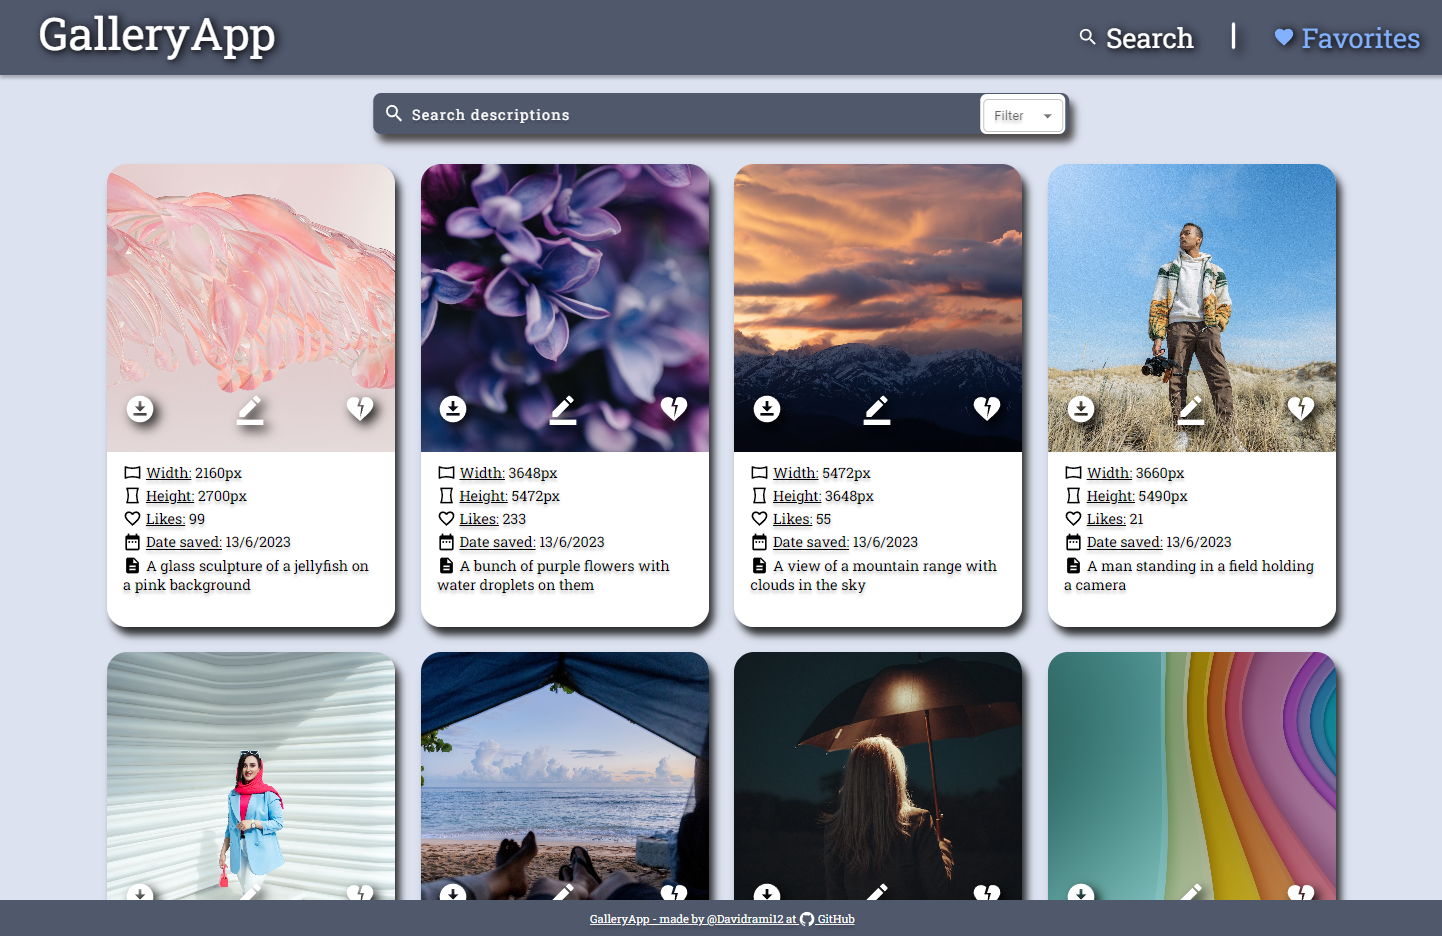Edit description of purple flowers photo
Viewport: 1442px width, 936px height.
tap(563, 409)
